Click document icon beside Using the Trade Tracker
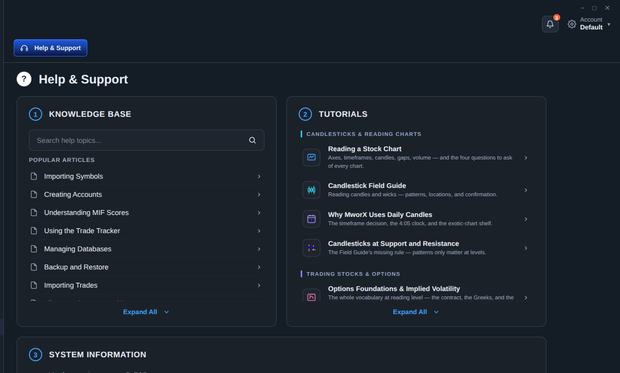This screenshot has width=620, height=373. 34,231
